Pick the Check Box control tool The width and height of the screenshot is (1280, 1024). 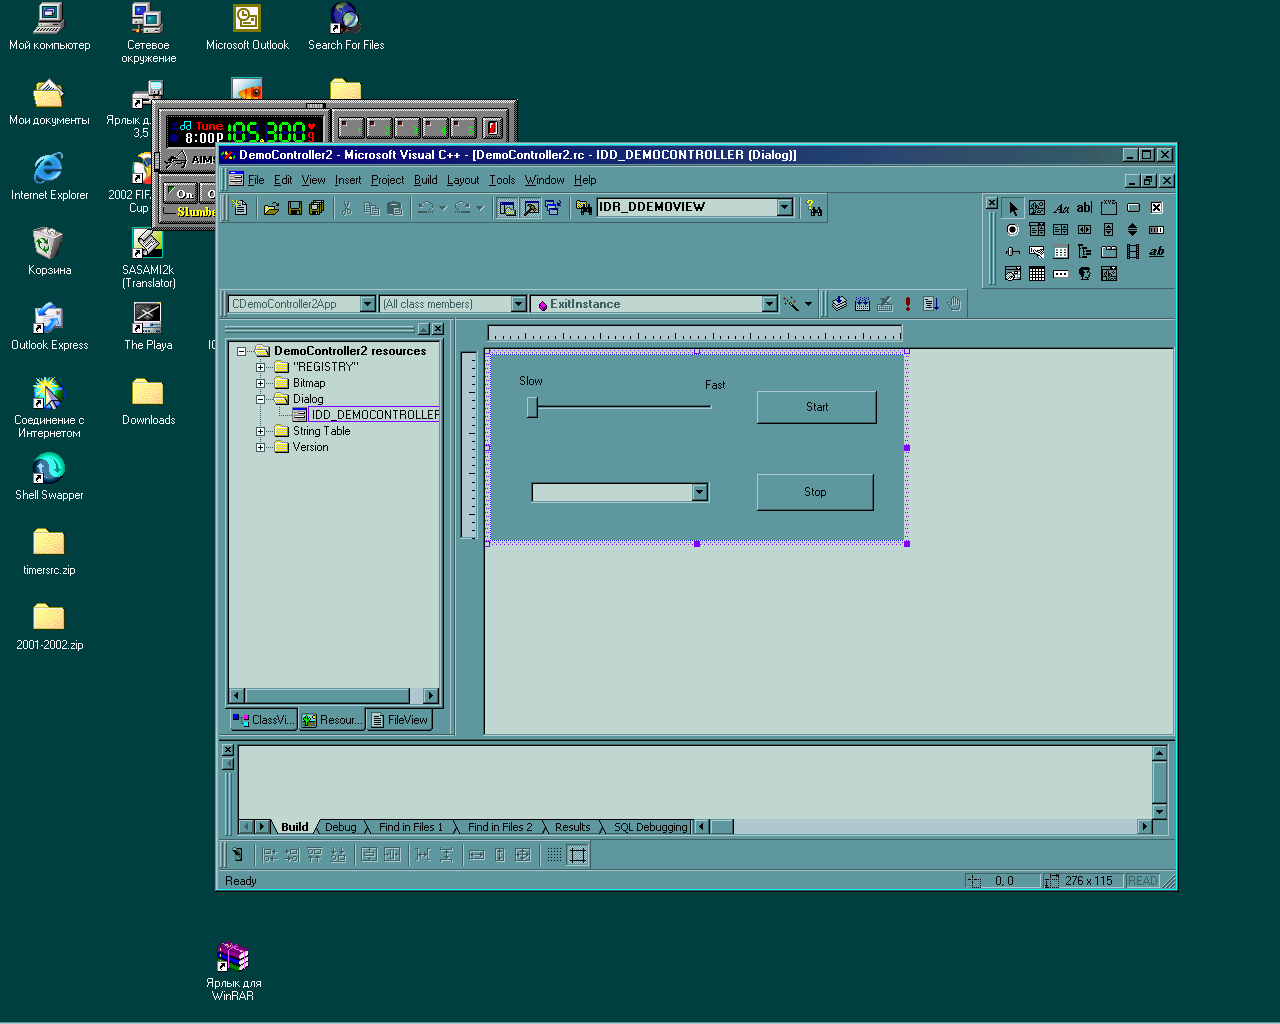pyautogui.click(x=1157, y=208)
